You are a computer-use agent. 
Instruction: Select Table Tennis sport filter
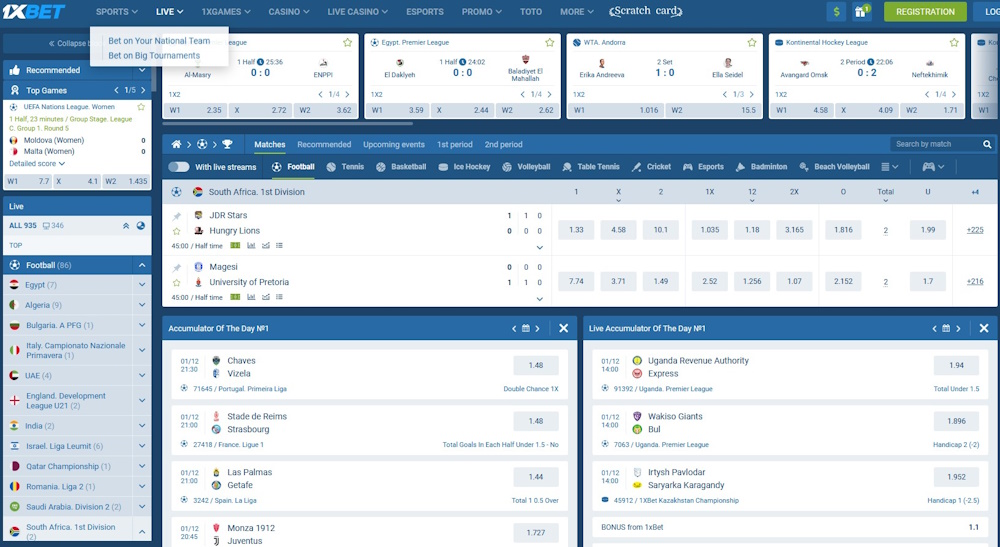(x=591, y=167)
